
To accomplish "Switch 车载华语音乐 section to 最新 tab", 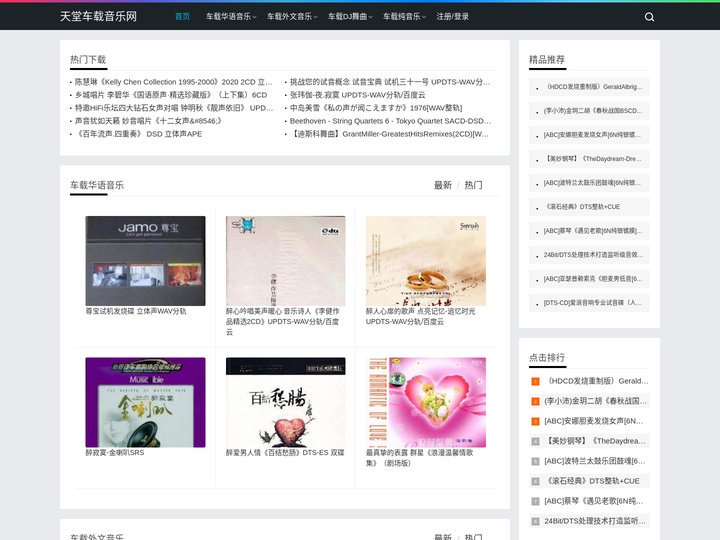I will coord(443,185).
